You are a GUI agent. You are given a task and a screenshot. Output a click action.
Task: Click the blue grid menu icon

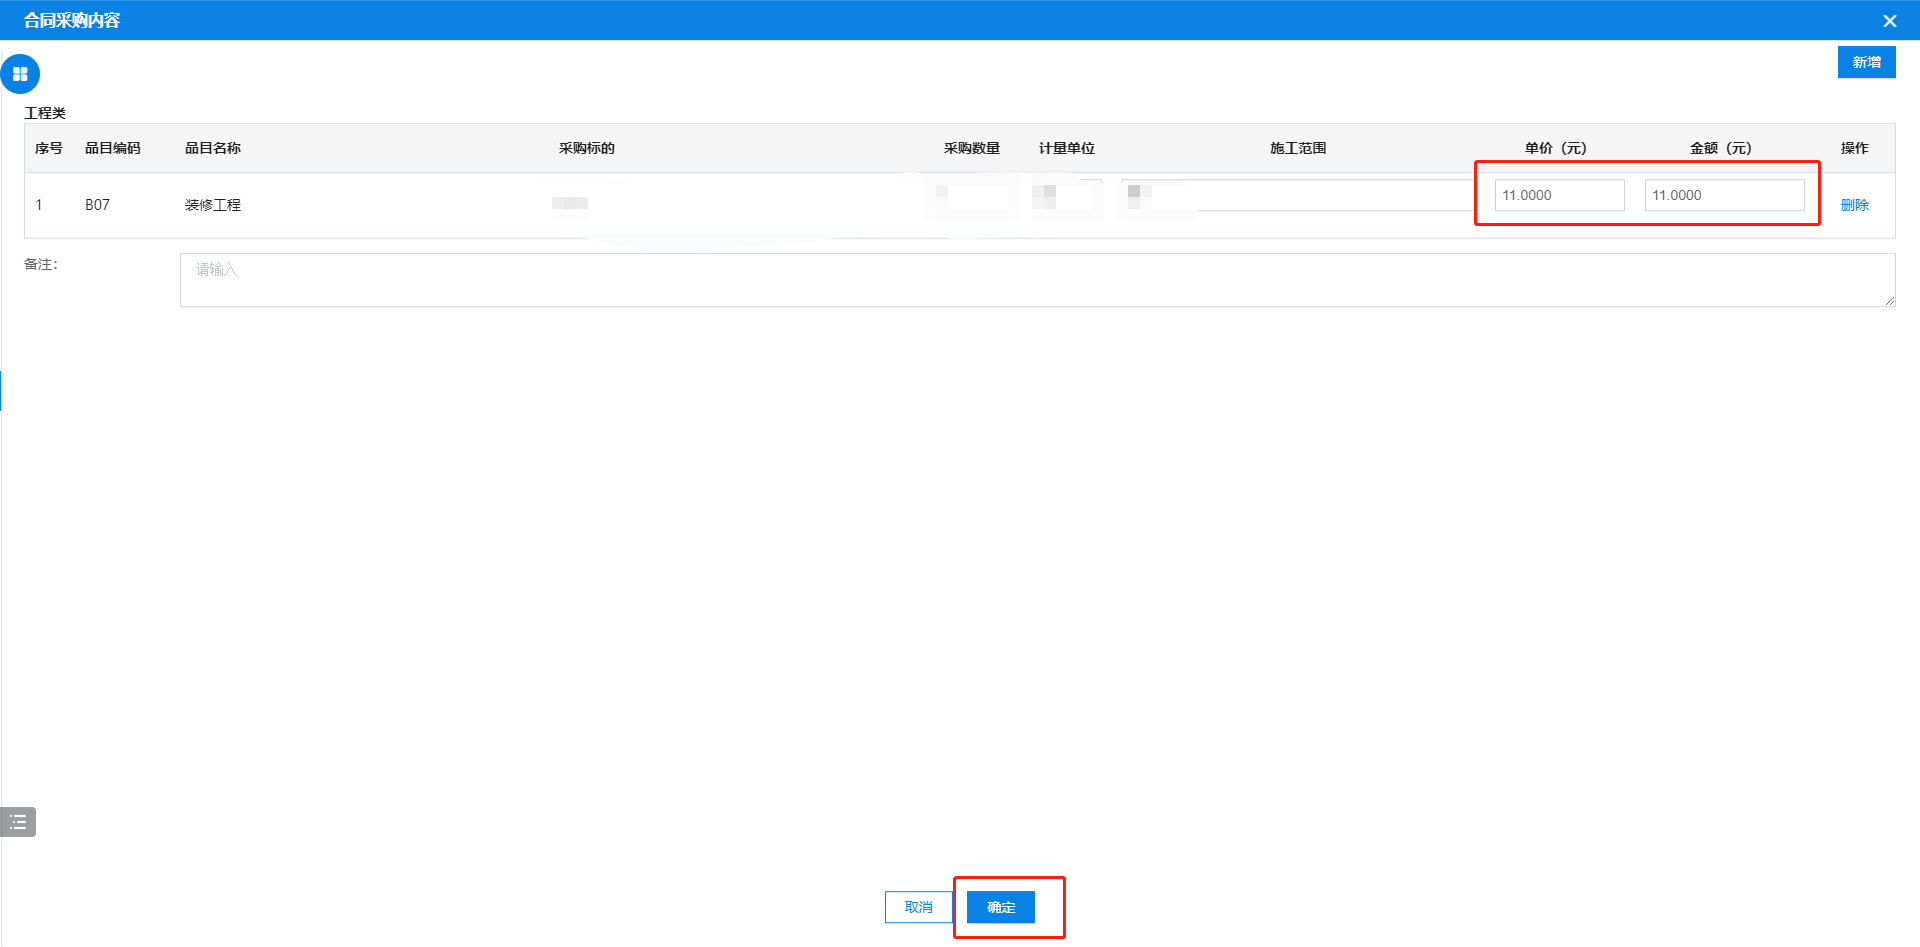pos(20,74)
